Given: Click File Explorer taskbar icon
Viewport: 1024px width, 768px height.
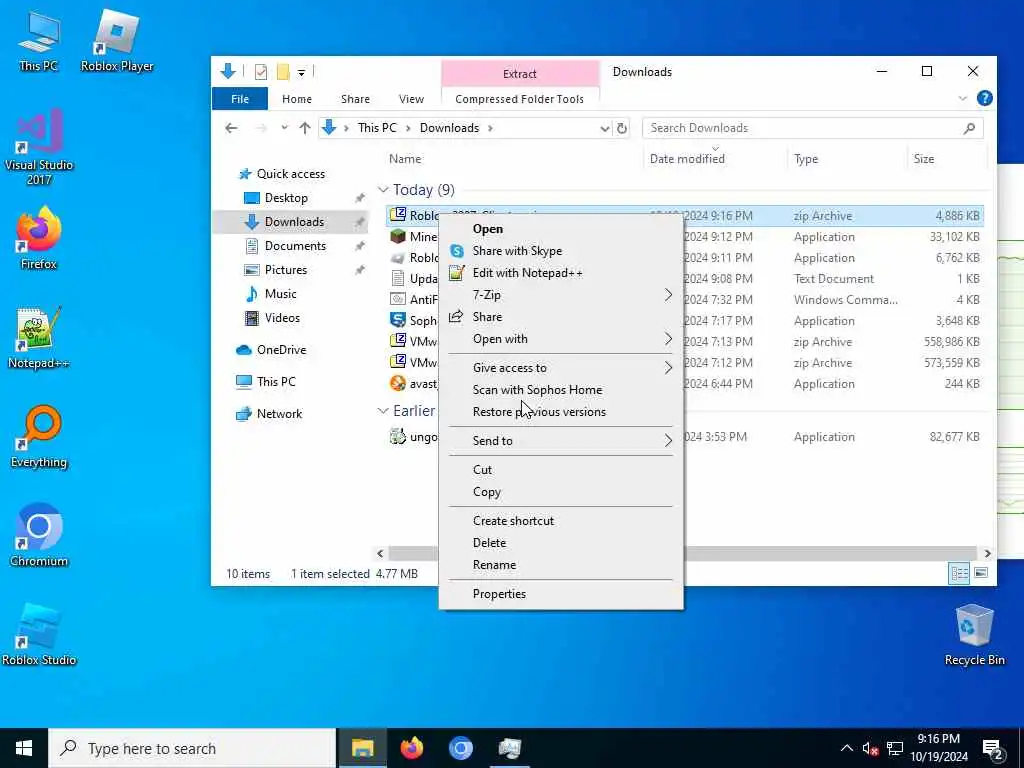Looking at the screenshot, I should [362, 748].
